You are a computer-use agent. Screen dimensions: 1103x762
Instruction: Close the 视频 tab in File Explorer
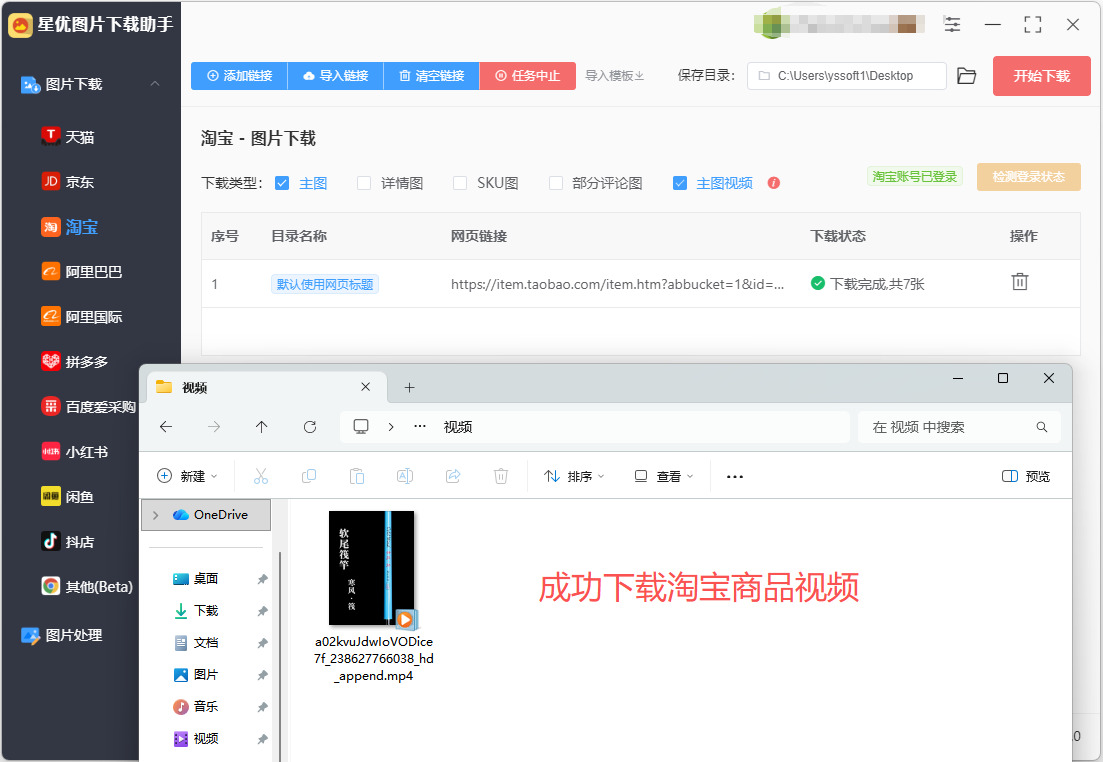(x=365, y=386)
